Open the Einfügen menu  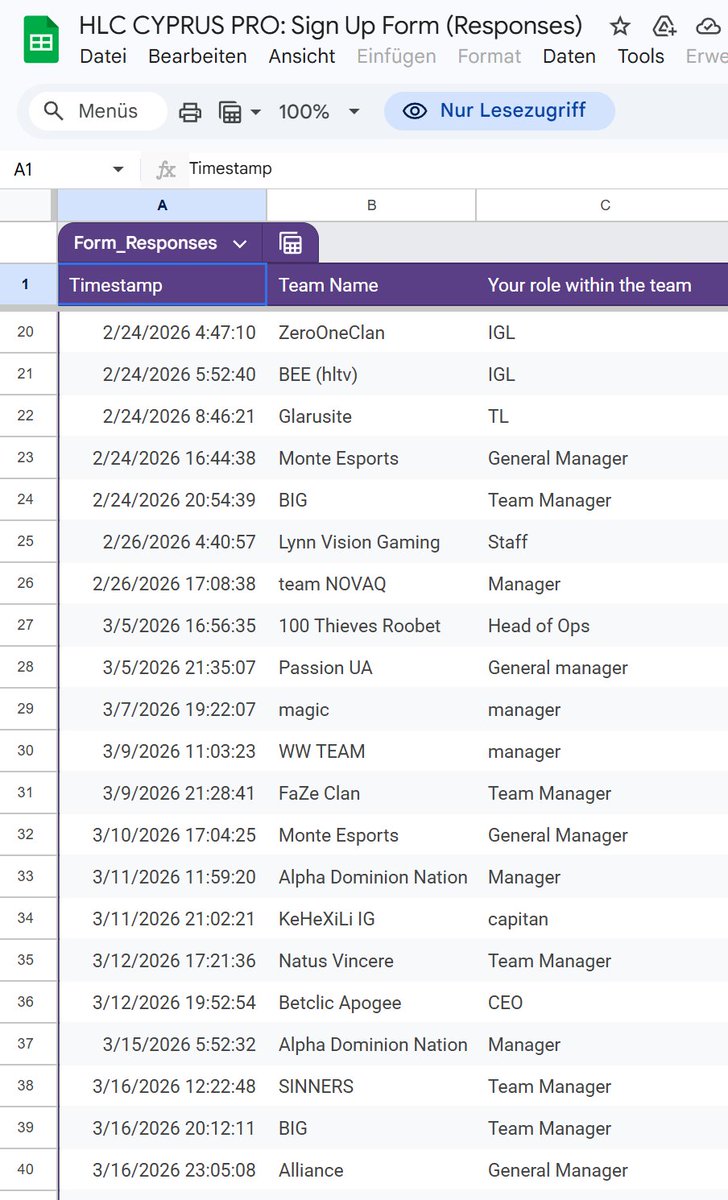(x=396, y=56)
